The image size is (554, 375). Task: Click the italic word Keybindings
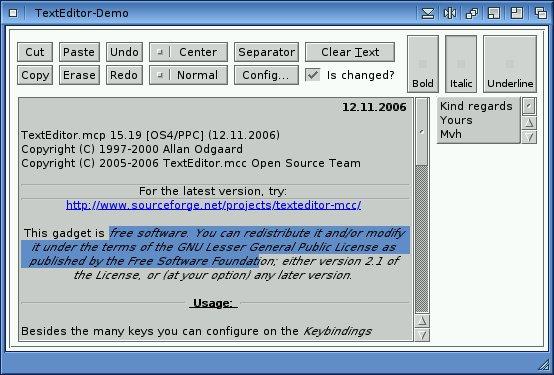point(337,331)
